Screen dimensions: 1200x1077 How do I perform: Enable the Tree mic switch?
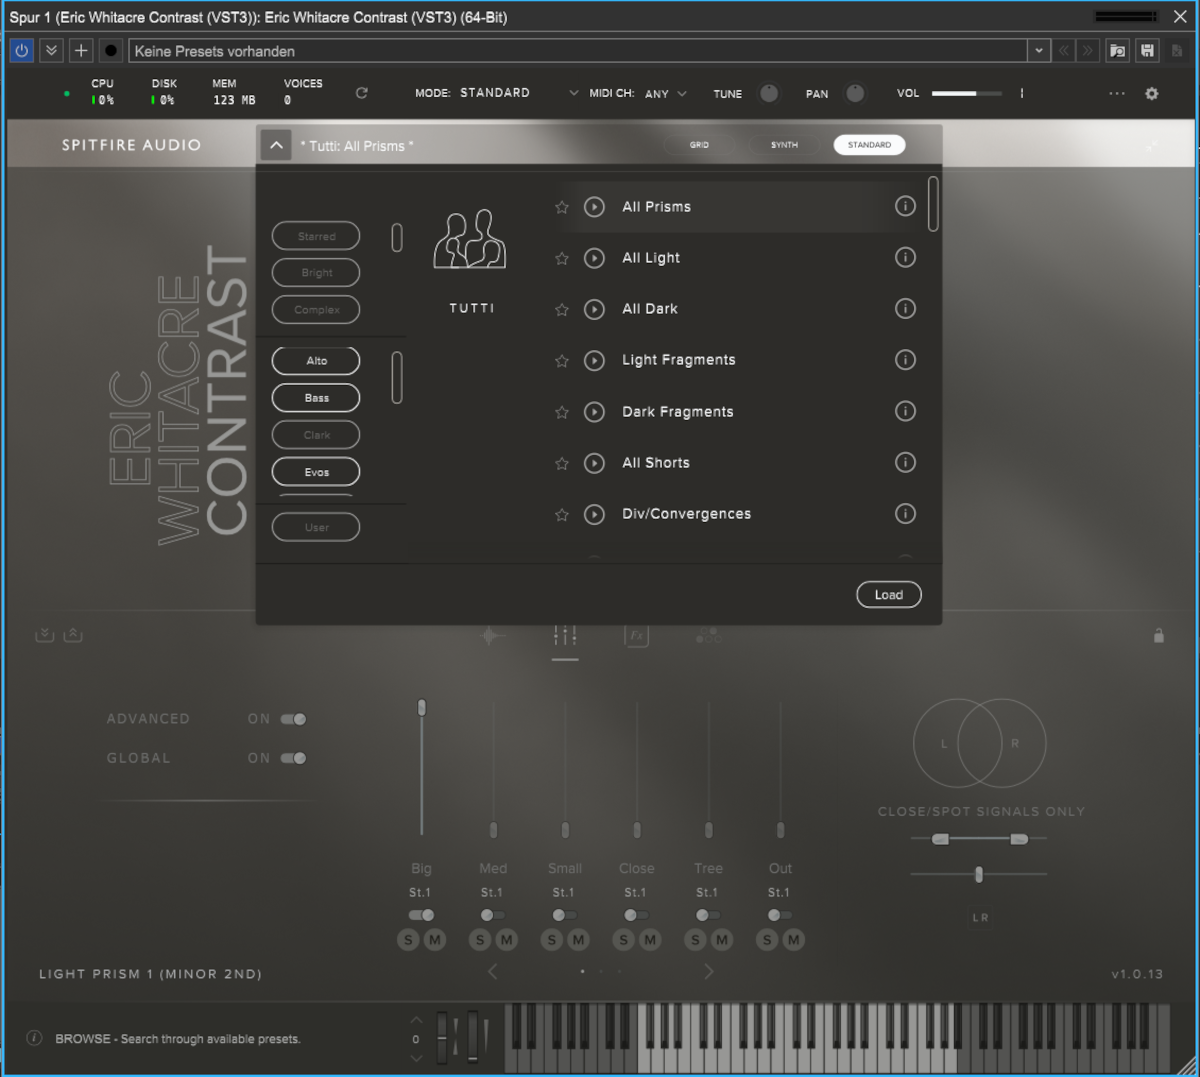coord(708,915)
